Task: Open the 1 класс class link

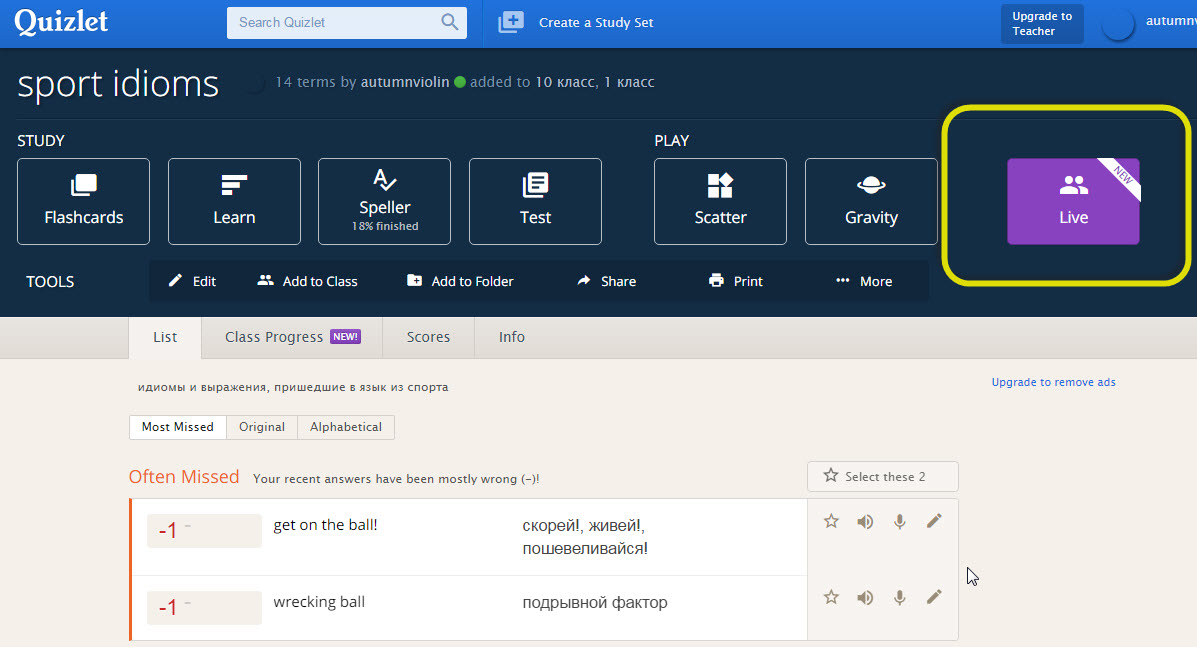Action: pos(629,82)
